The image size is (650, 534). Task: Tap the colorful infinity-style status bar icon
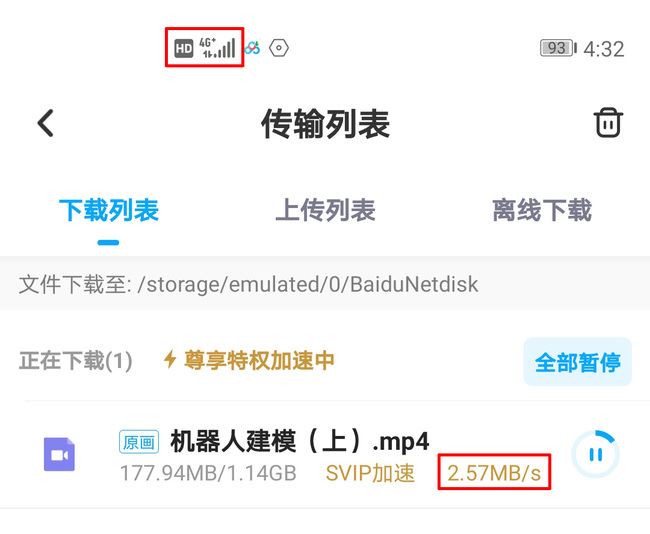click(x=252, y=48)
